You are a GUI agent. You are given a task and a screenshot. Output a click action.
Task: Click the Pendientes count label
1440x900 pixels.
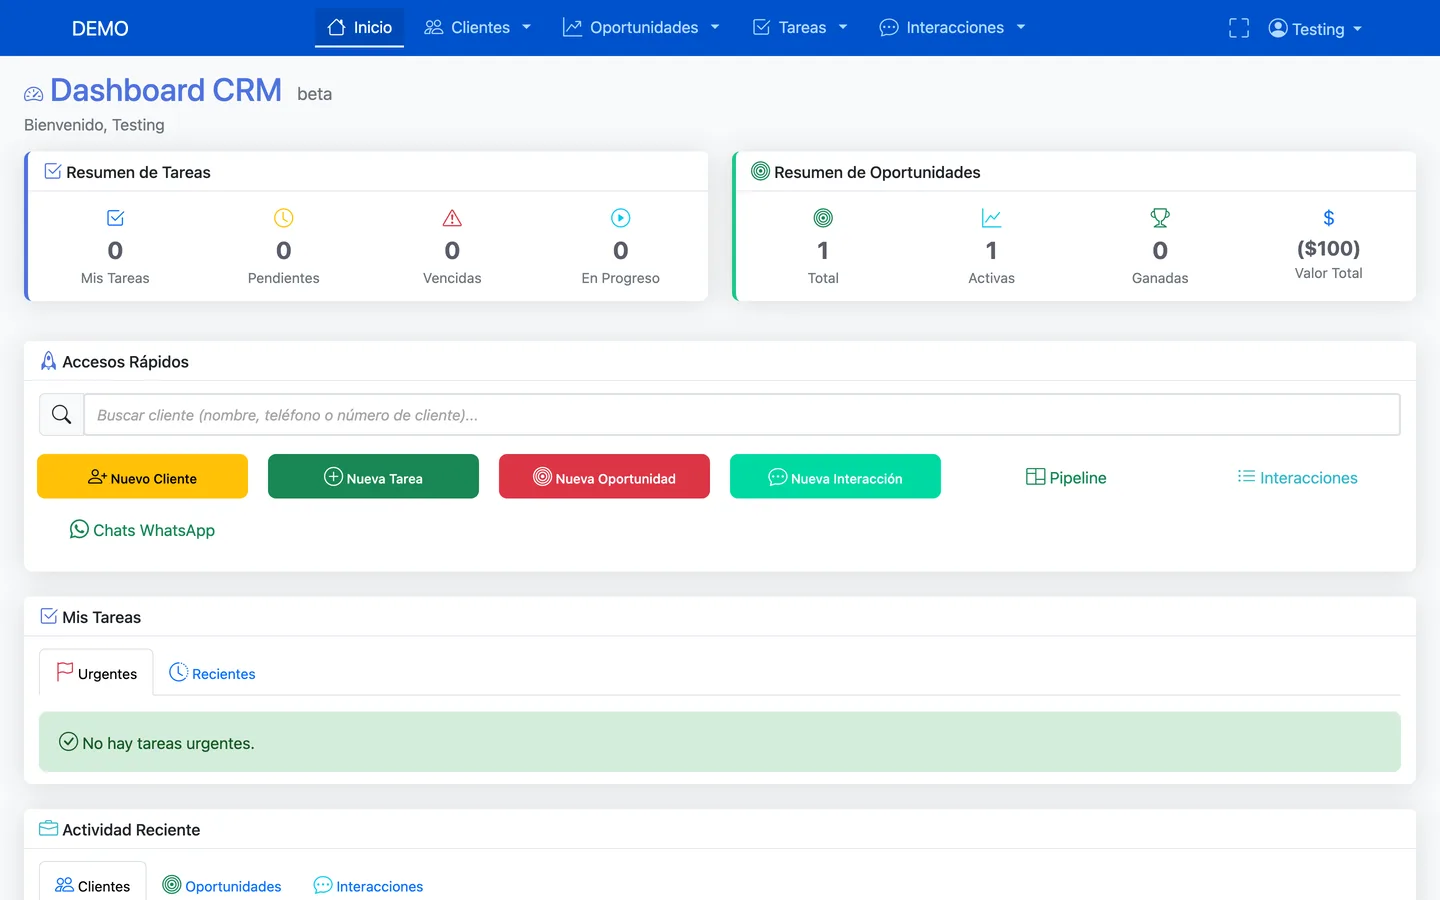tap(284, 278)
